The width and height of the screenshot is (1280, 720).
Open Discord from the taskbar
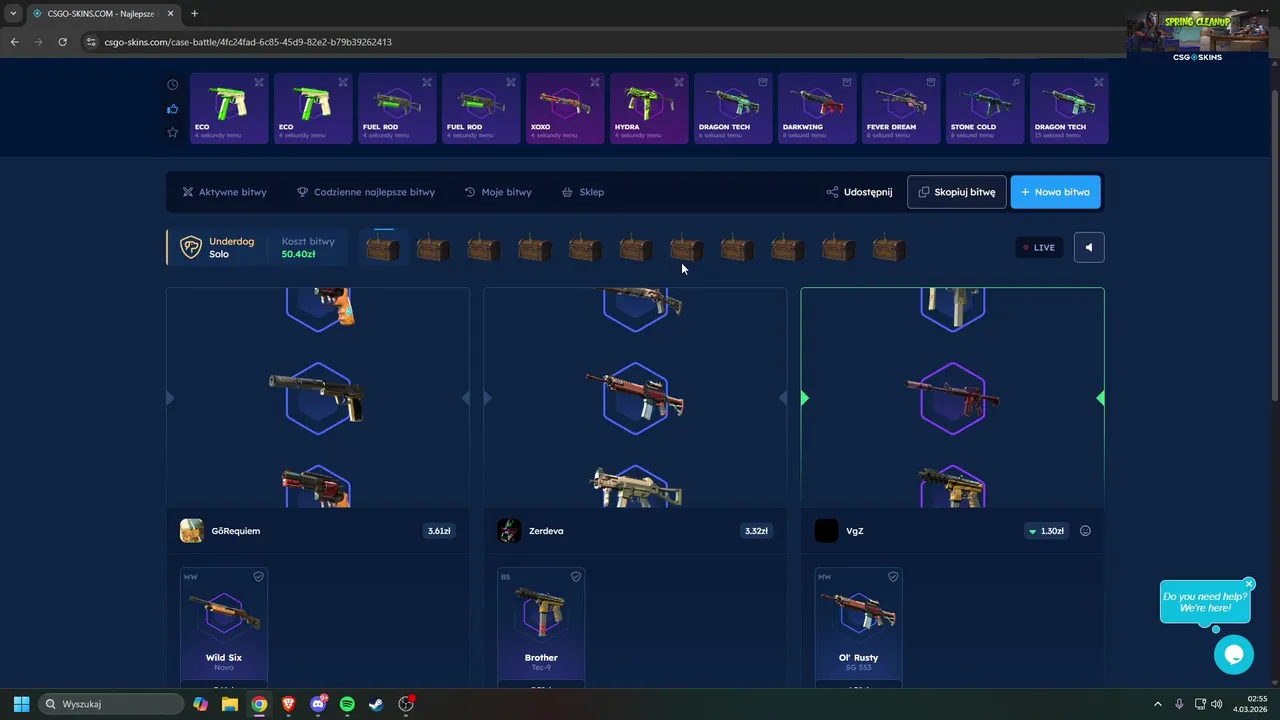point(318,704)
